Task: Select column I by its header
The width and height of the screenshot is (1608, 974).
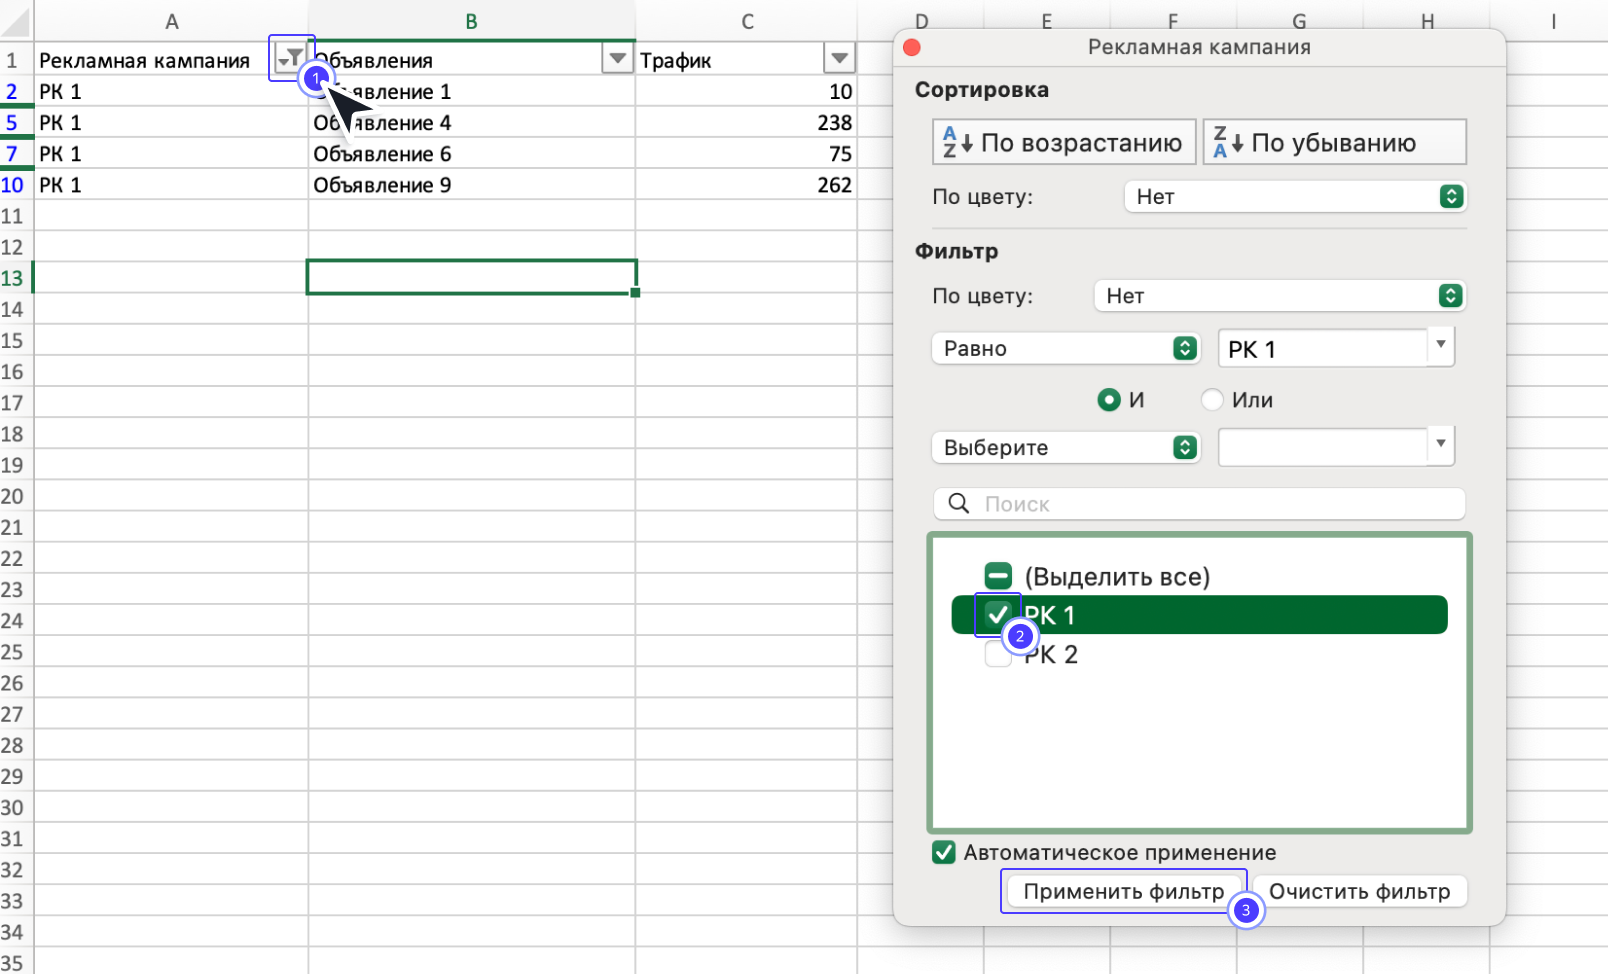Action: (x=1553, y=21)
